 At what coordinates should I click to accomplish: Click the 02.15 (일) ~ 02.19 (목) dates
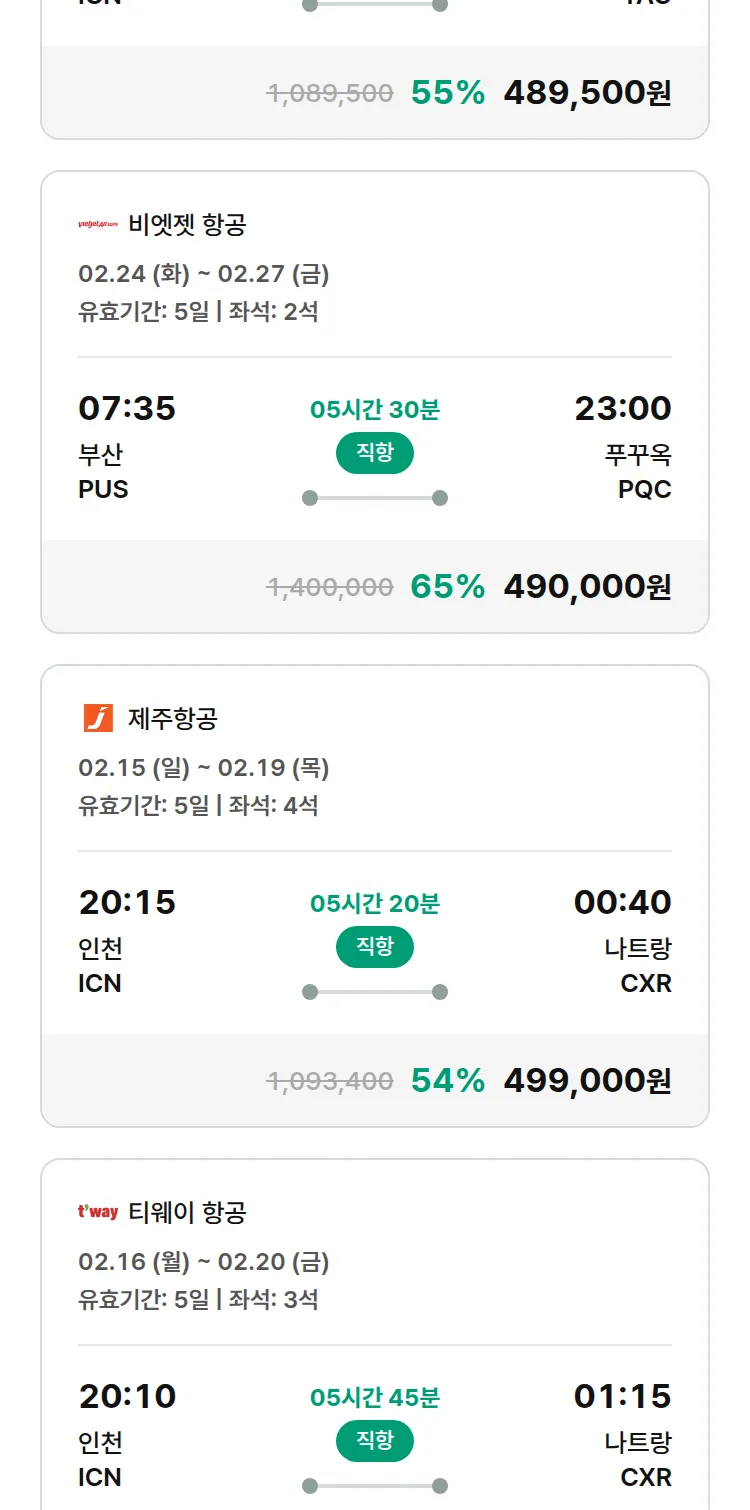point(204,768)
